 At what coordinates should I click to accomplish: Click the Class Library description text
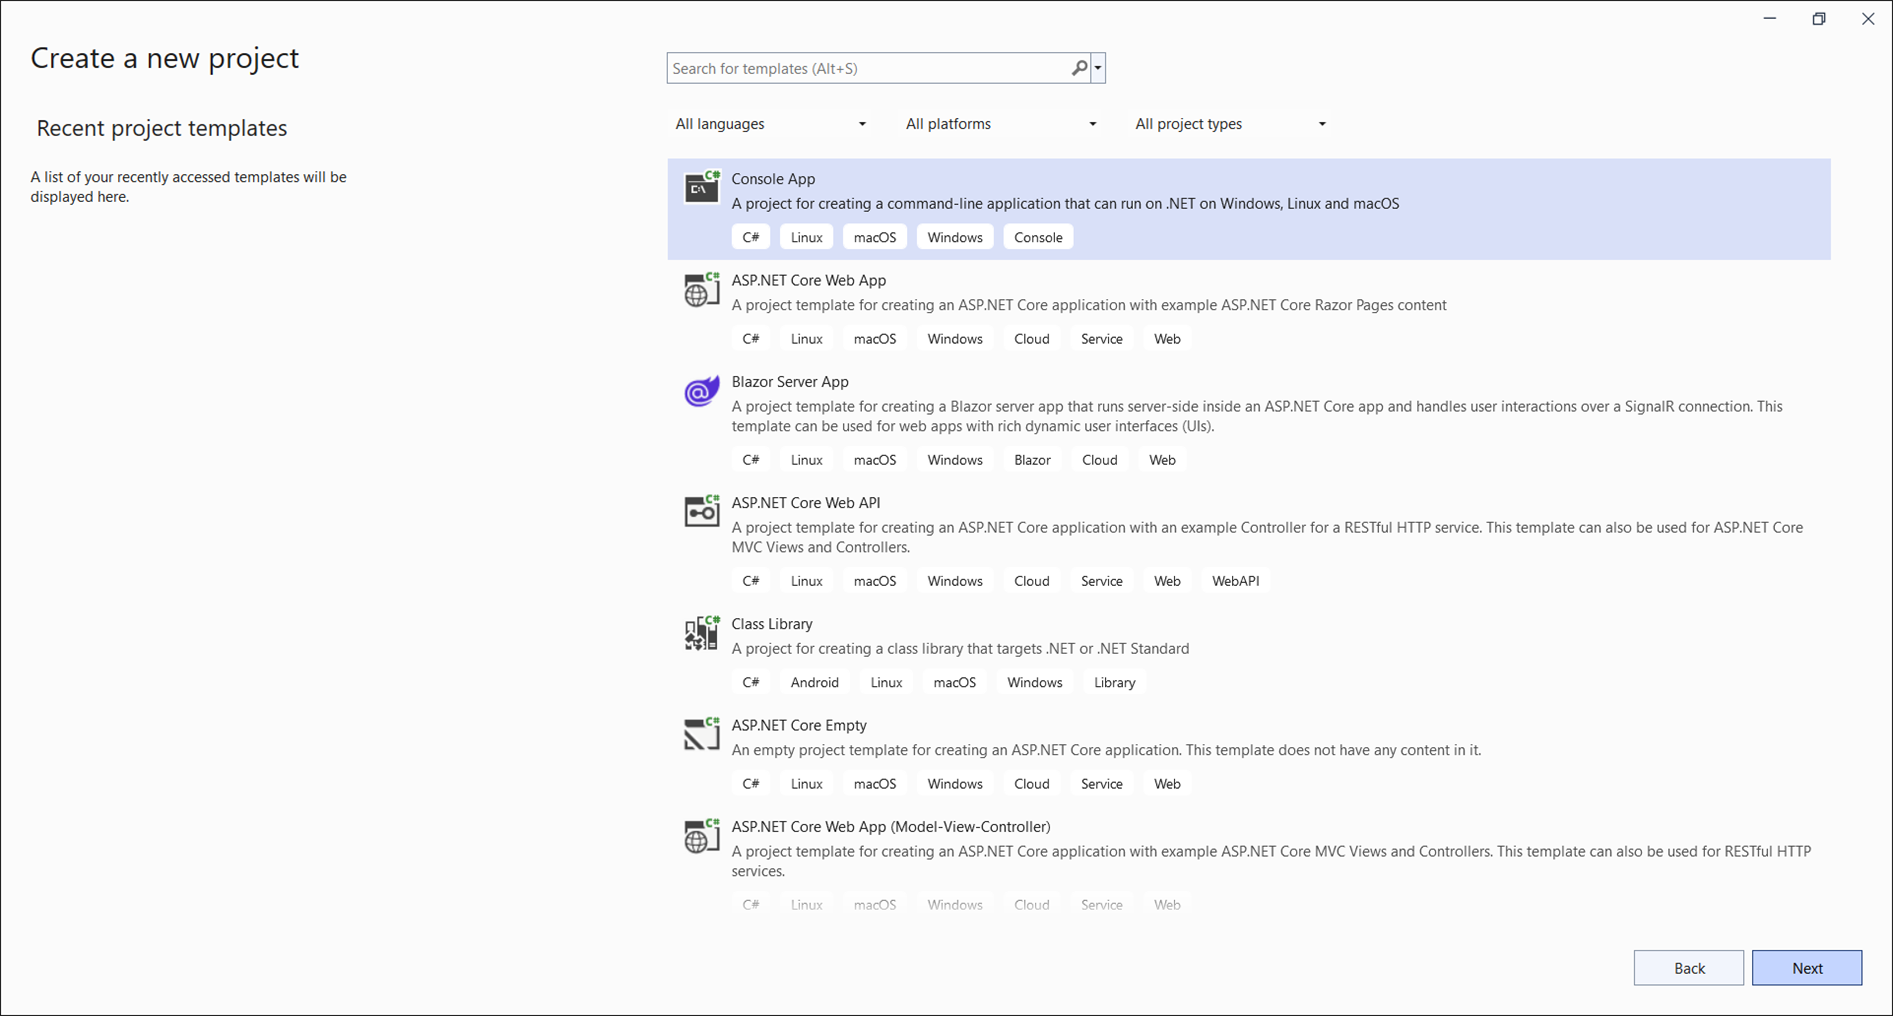click(x=960, y=649)
